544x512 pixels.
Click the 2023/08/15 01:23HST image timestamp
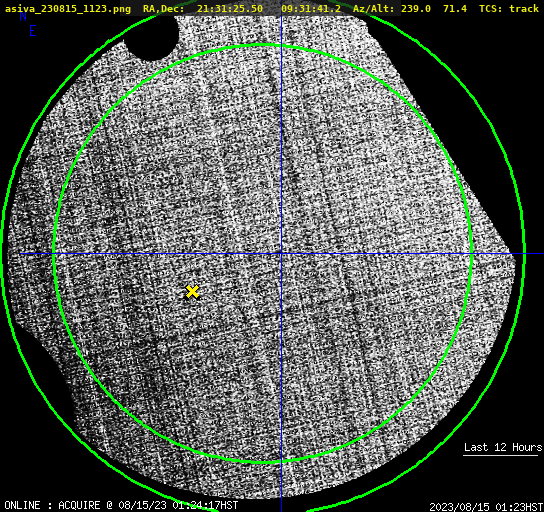coord(486,507)
